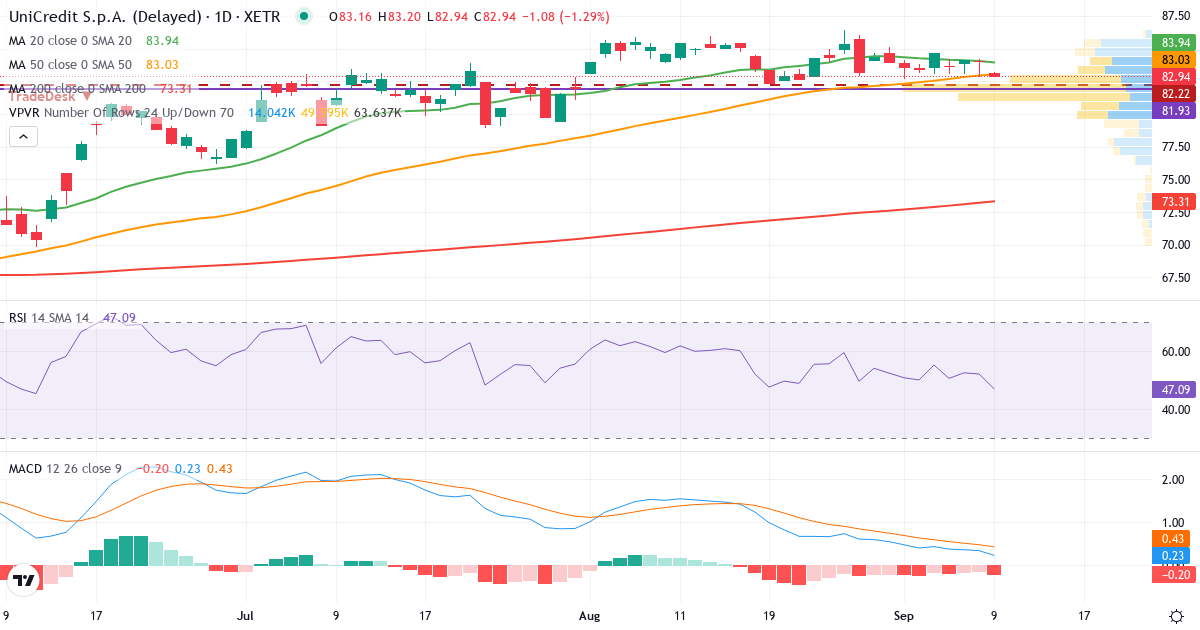Click orange 83.03 tag on price scale

(1175, 60)
